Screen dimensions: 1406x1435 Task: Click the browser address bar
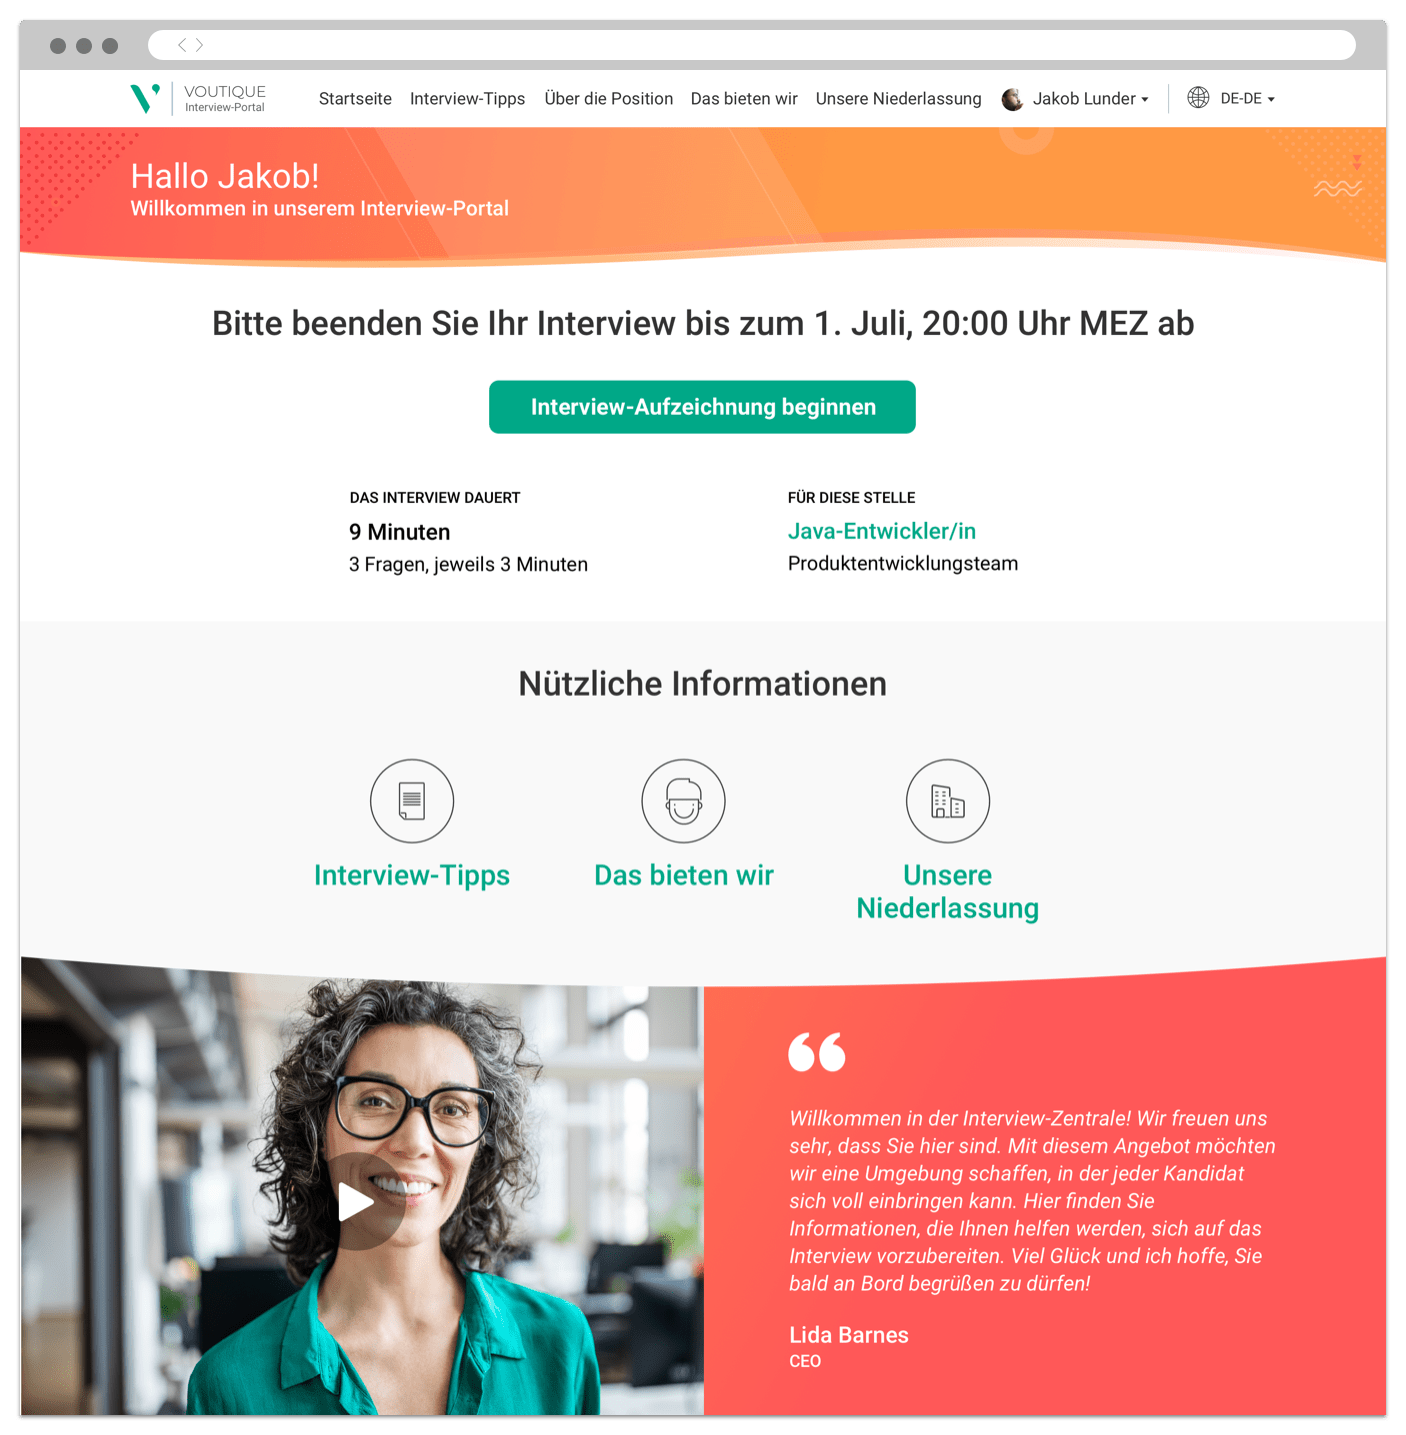point(752,45)
